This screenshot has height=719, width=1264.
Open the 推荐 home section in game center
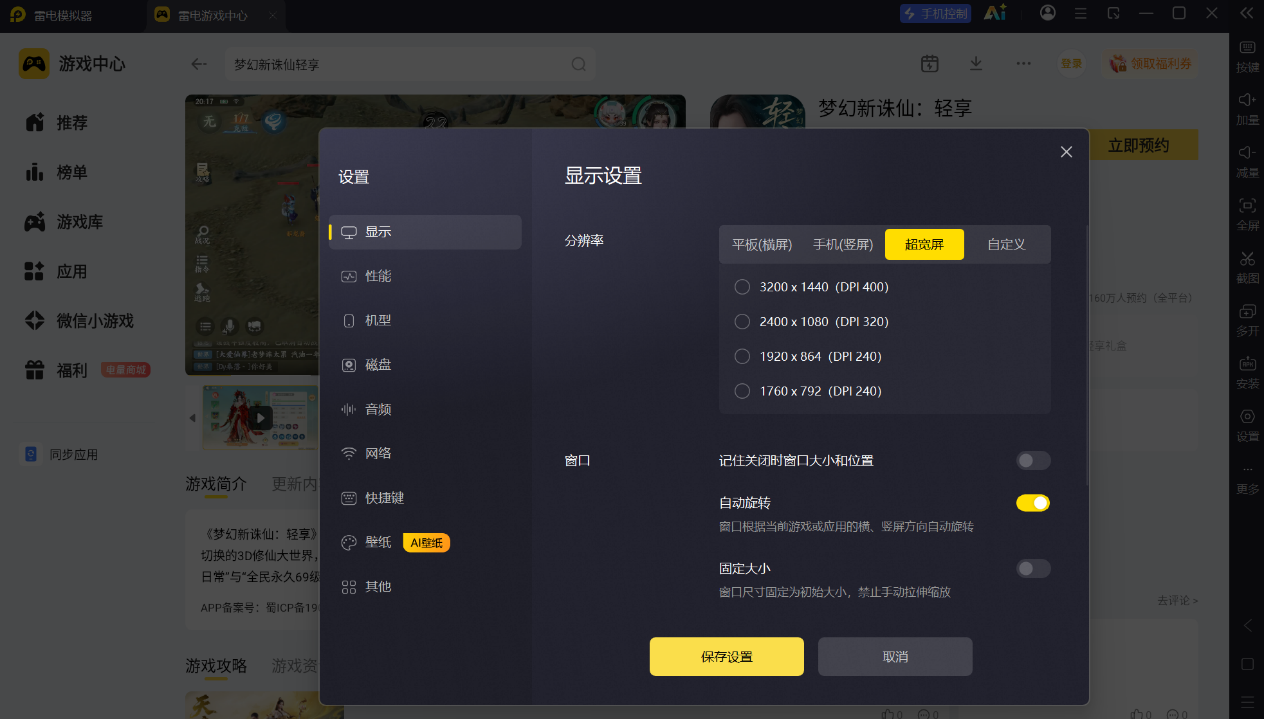tap(57, 122)
